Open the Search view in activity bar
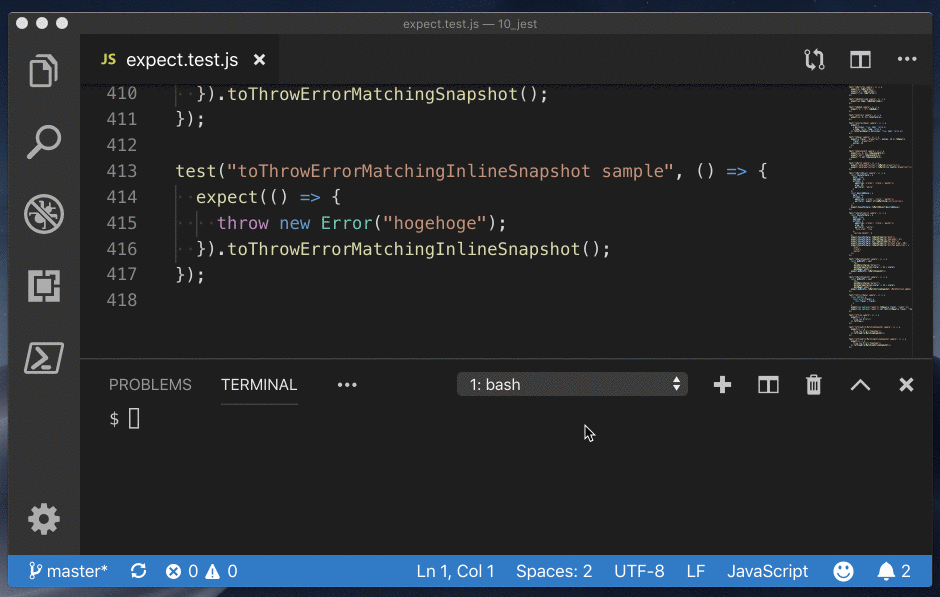This screenshot has height=597, width=940. [44, 142]
